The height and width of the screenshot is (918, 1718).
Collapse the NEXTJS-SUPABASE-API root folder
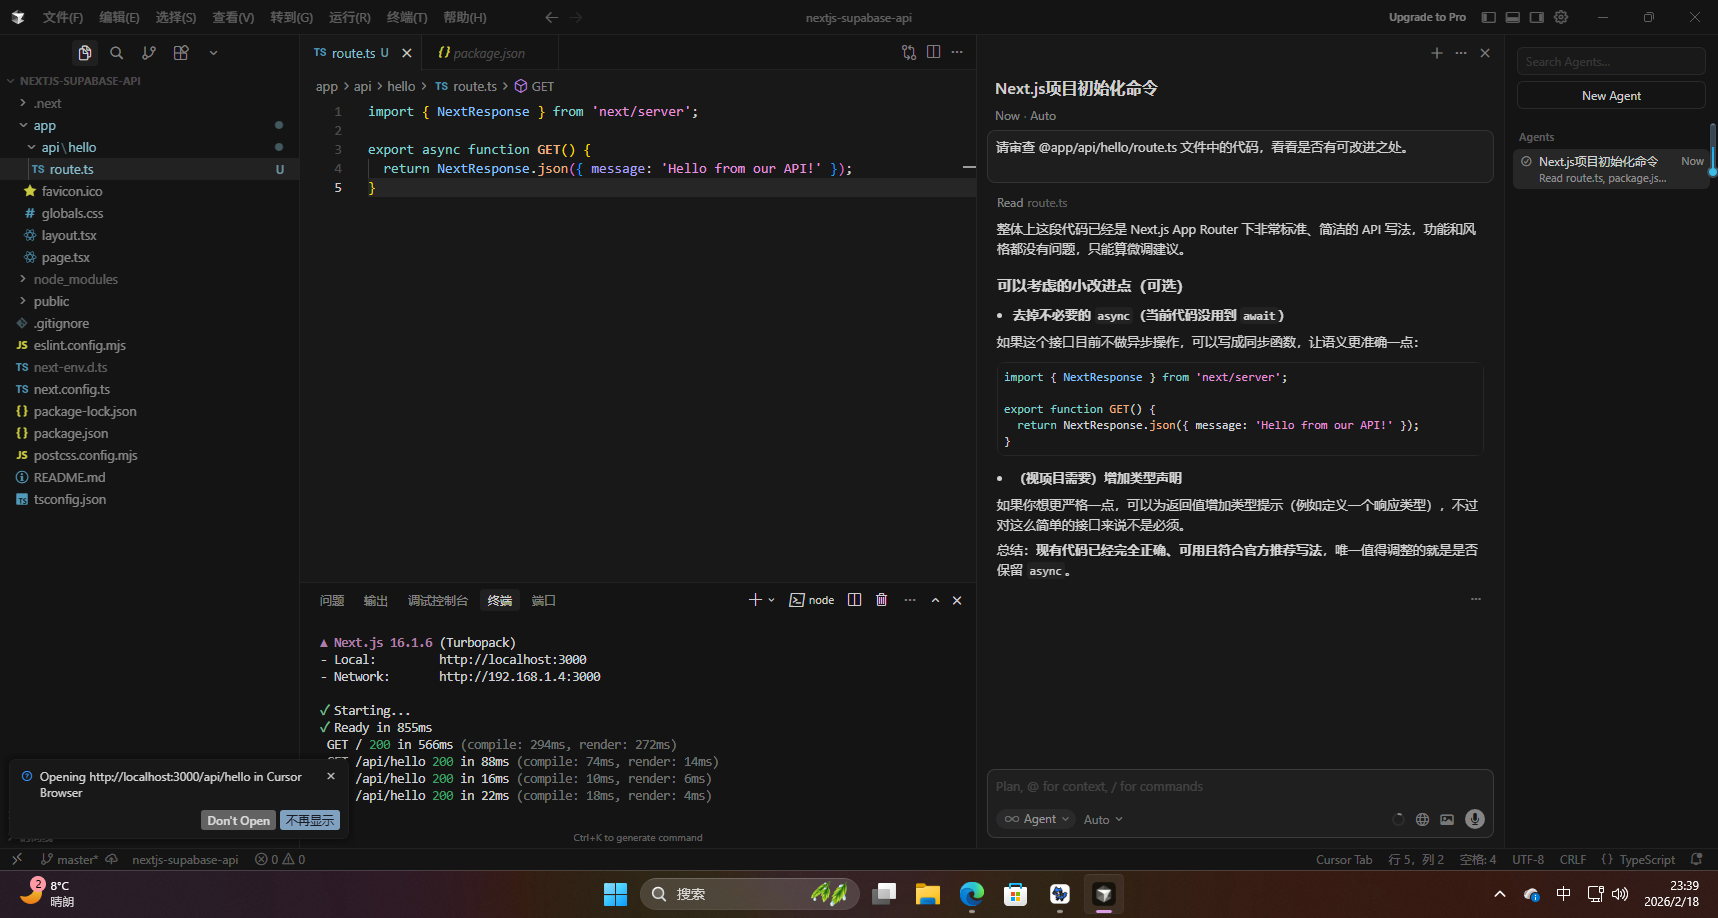80,81
